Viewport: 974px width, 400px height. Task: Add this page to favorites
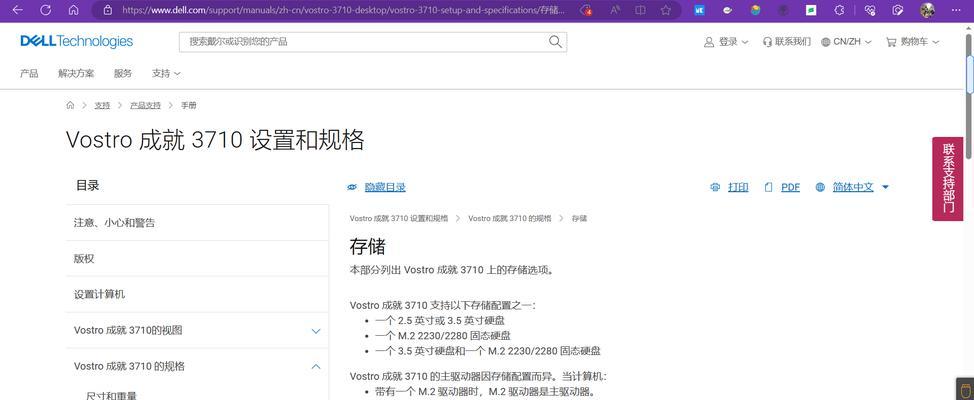coord(666,10)
